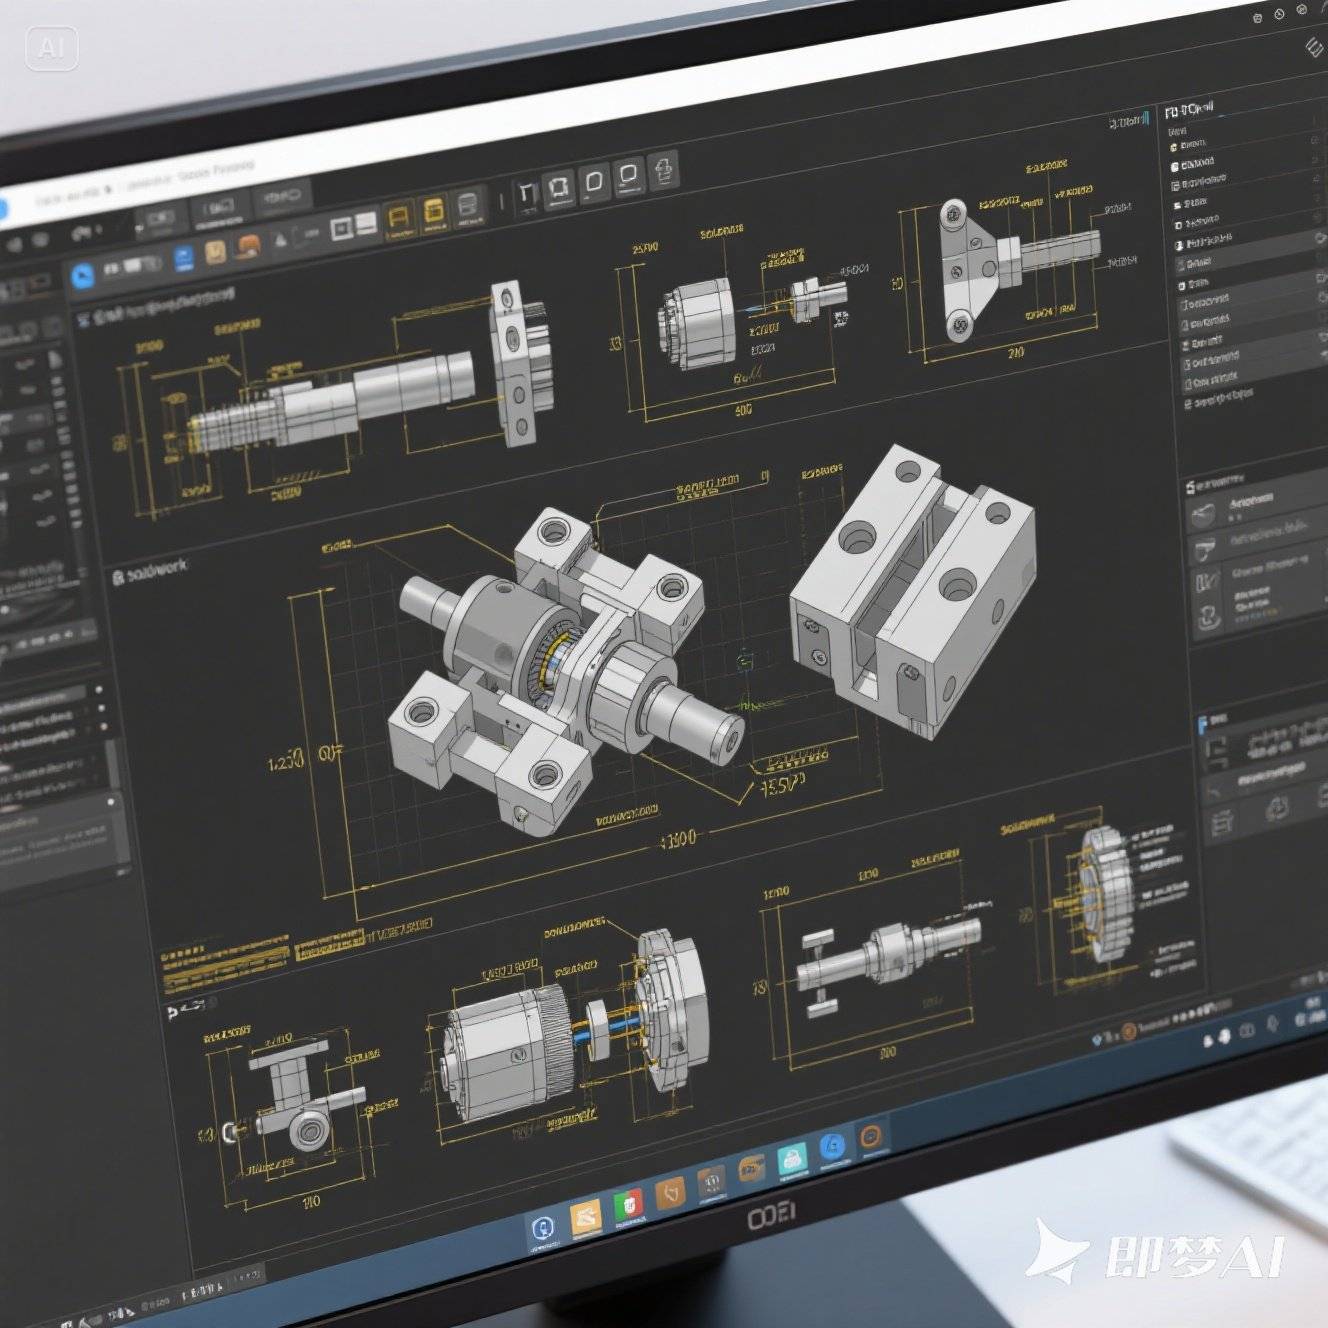Click the "1300" dimension under the central assembly
The width and height of the screenshot is (1328, 1328).
(678, 839)
